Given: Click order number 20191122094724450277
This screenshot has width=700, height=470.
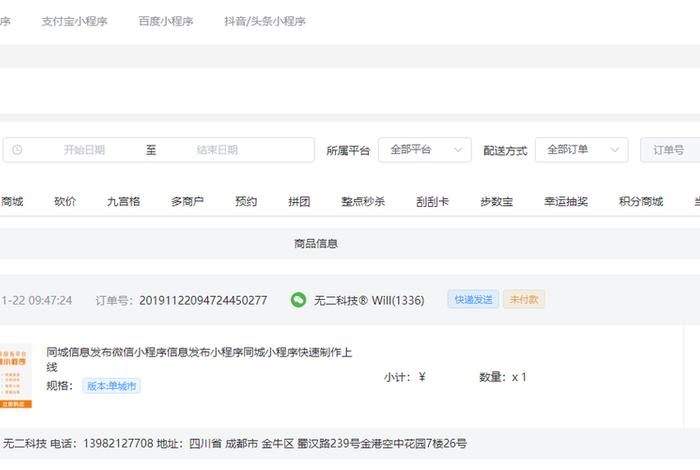Looking at the screenshot, I should point(203,300).
